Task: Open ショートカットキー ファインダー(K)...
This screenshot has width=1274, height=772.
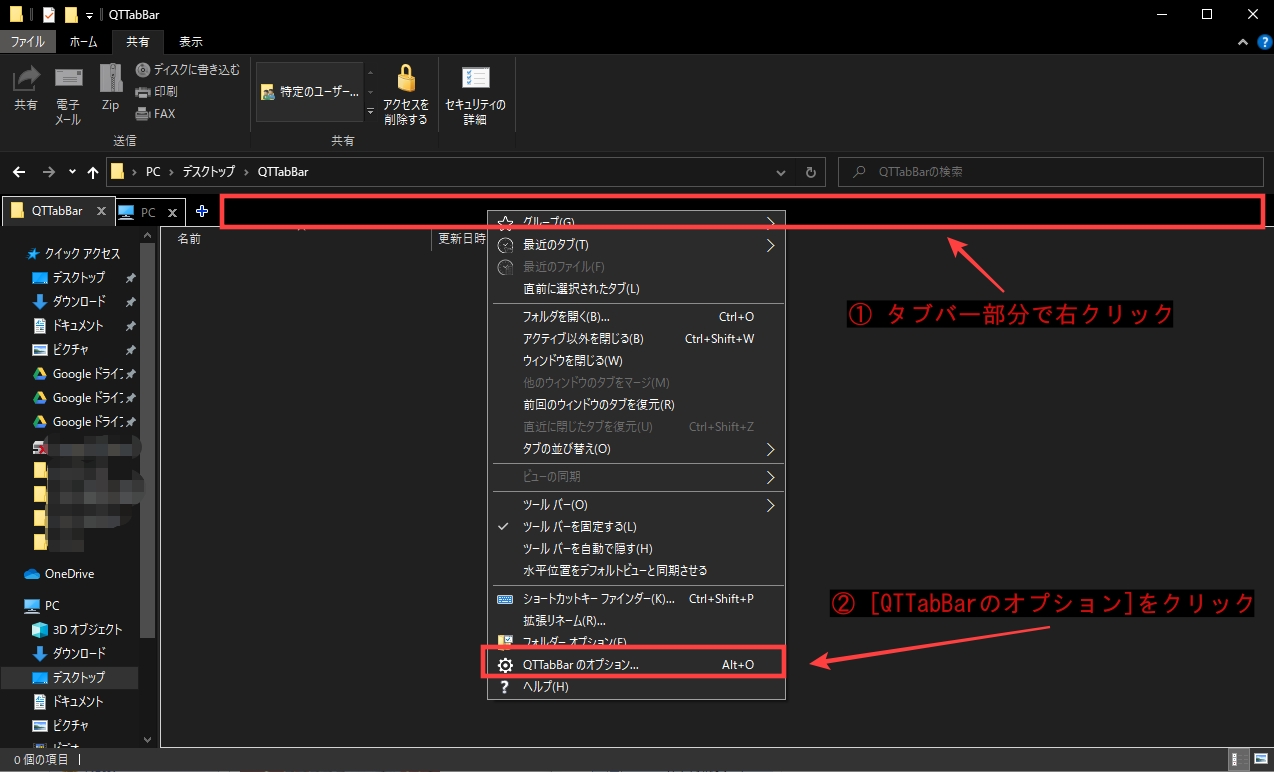Action: tap(636, 599)
